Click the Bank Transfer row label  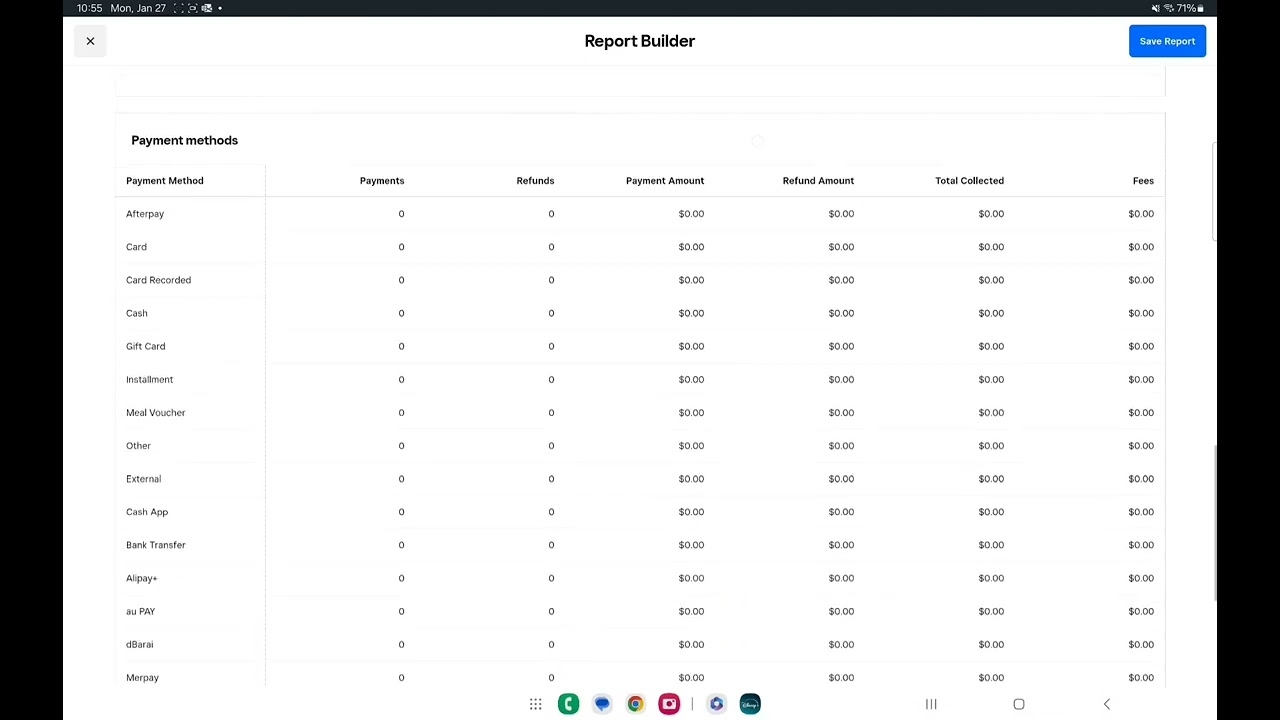[x=156, y=545]
